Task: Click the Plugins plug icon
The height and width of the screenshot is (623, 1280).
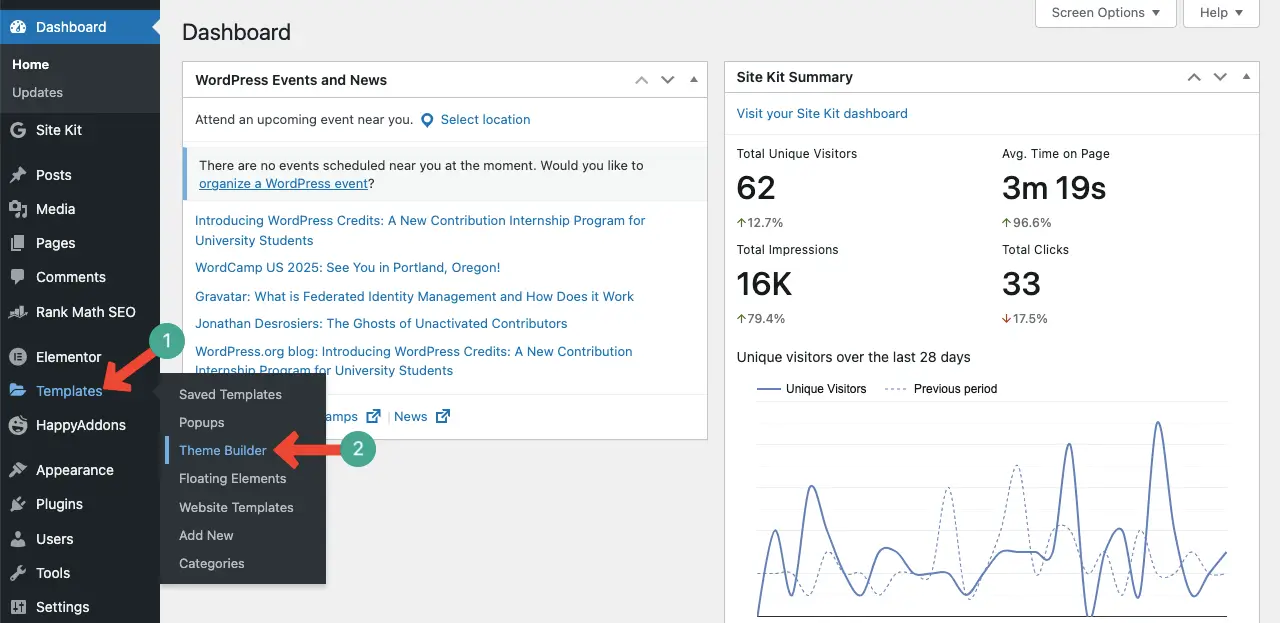Action: point(18,504)
